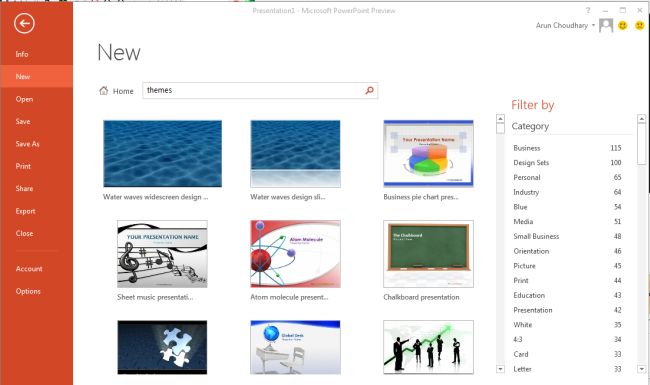The height and width of the screenshot is (385, 650).
Task: Click the Home link beside search
Action: (x=123, y=91)
